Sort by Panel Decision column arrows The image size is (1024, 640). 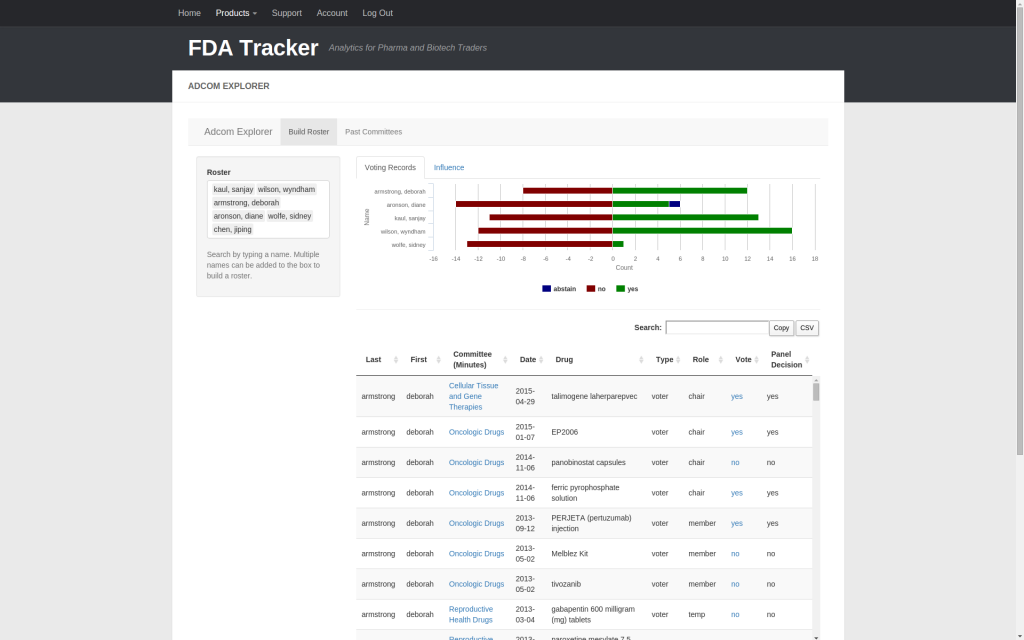click(807, 360)
